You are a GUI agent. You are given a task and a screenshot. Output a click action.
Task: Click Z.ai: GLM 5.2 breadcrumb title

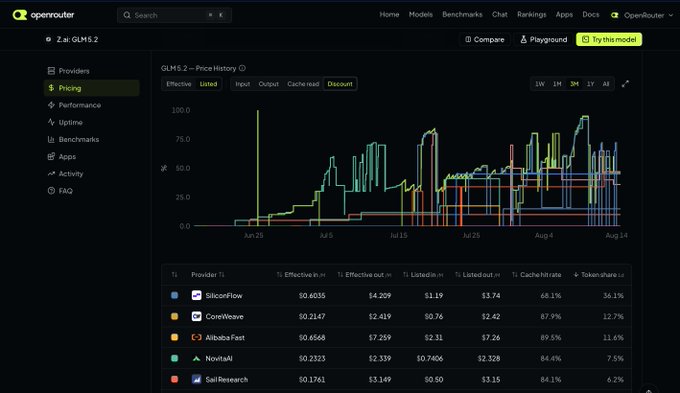[77, 39]
